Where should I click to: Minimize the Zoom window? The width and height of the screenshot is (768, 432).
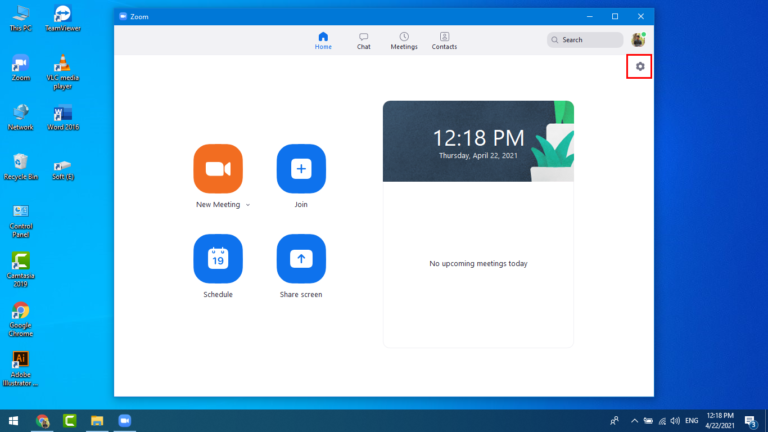click(x=590, y=16)
